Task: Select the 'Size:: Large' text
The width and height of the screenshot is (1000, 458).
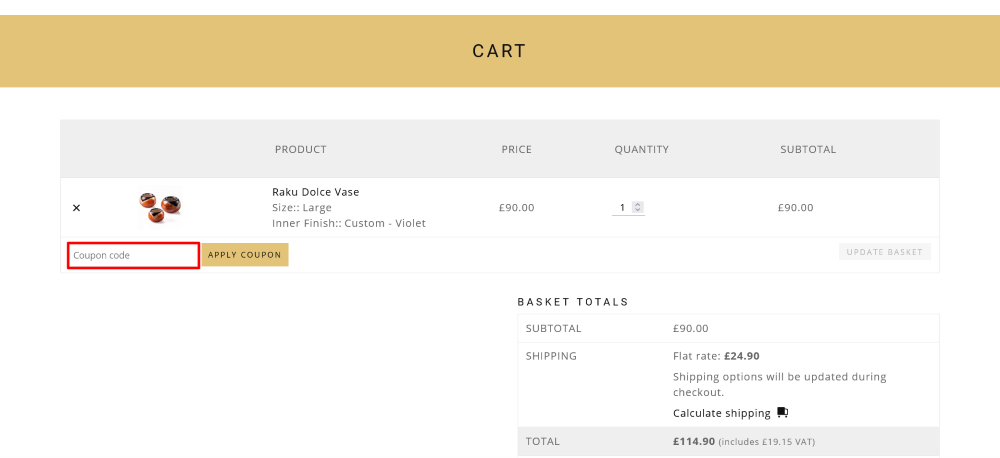Action: pyautogui.click(x=302, y=207)
